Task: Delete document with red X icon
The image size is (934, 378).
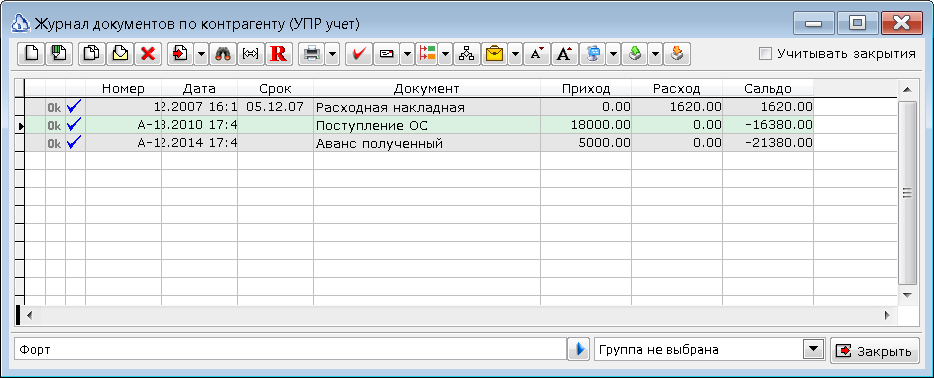Action: click(x=148, y=54)
